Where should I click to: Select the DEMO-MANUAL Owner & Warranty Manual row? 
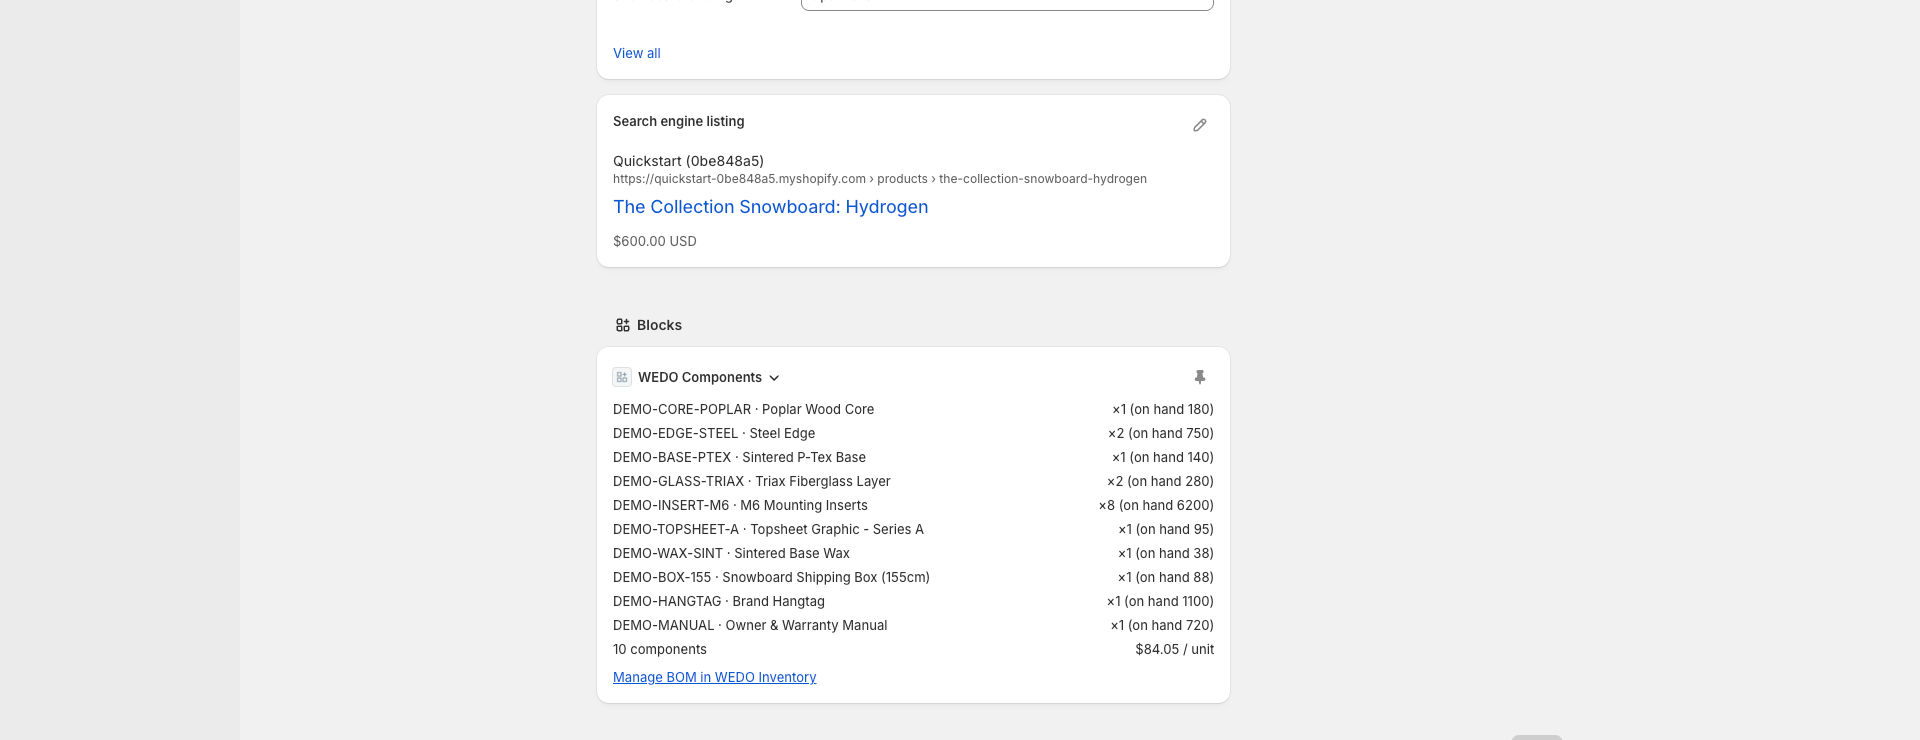[x=913, y=625]
